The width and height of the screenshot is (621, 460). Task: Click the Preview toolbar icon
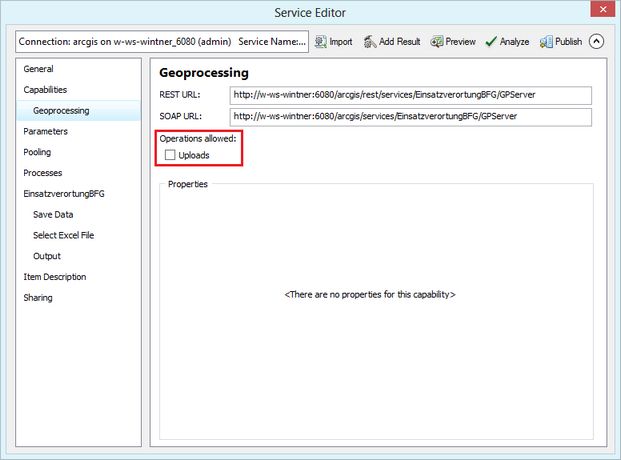coord(437,42)
